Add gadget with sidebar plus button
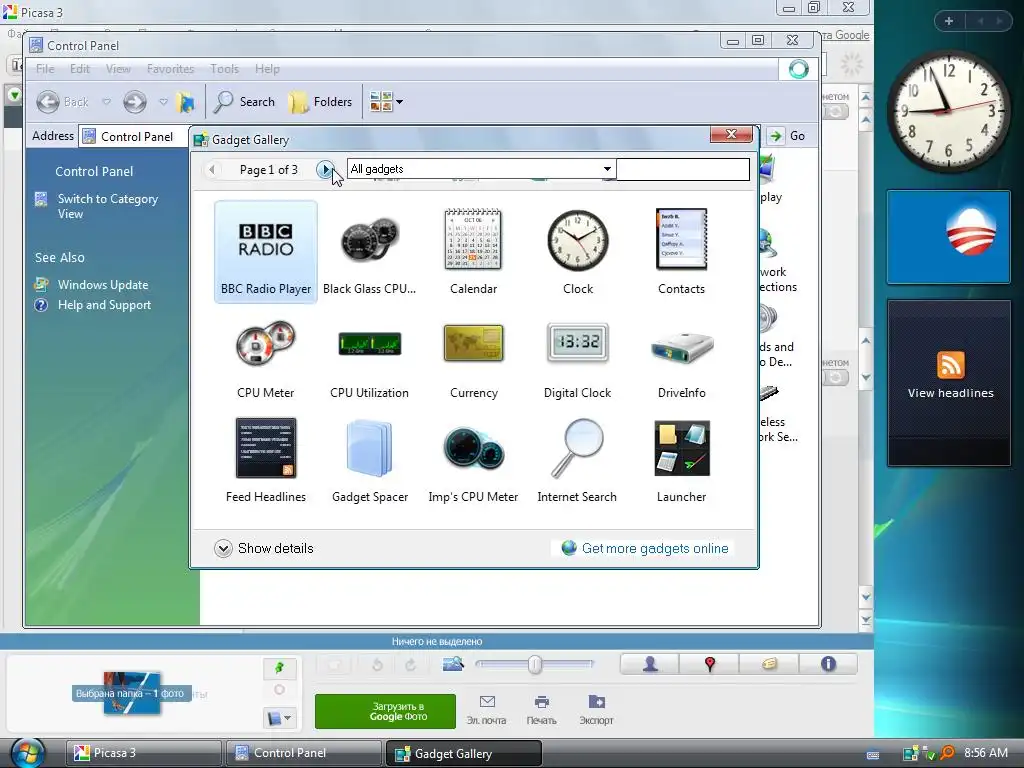Screen dimensions: 1024x768 [949, 21]
